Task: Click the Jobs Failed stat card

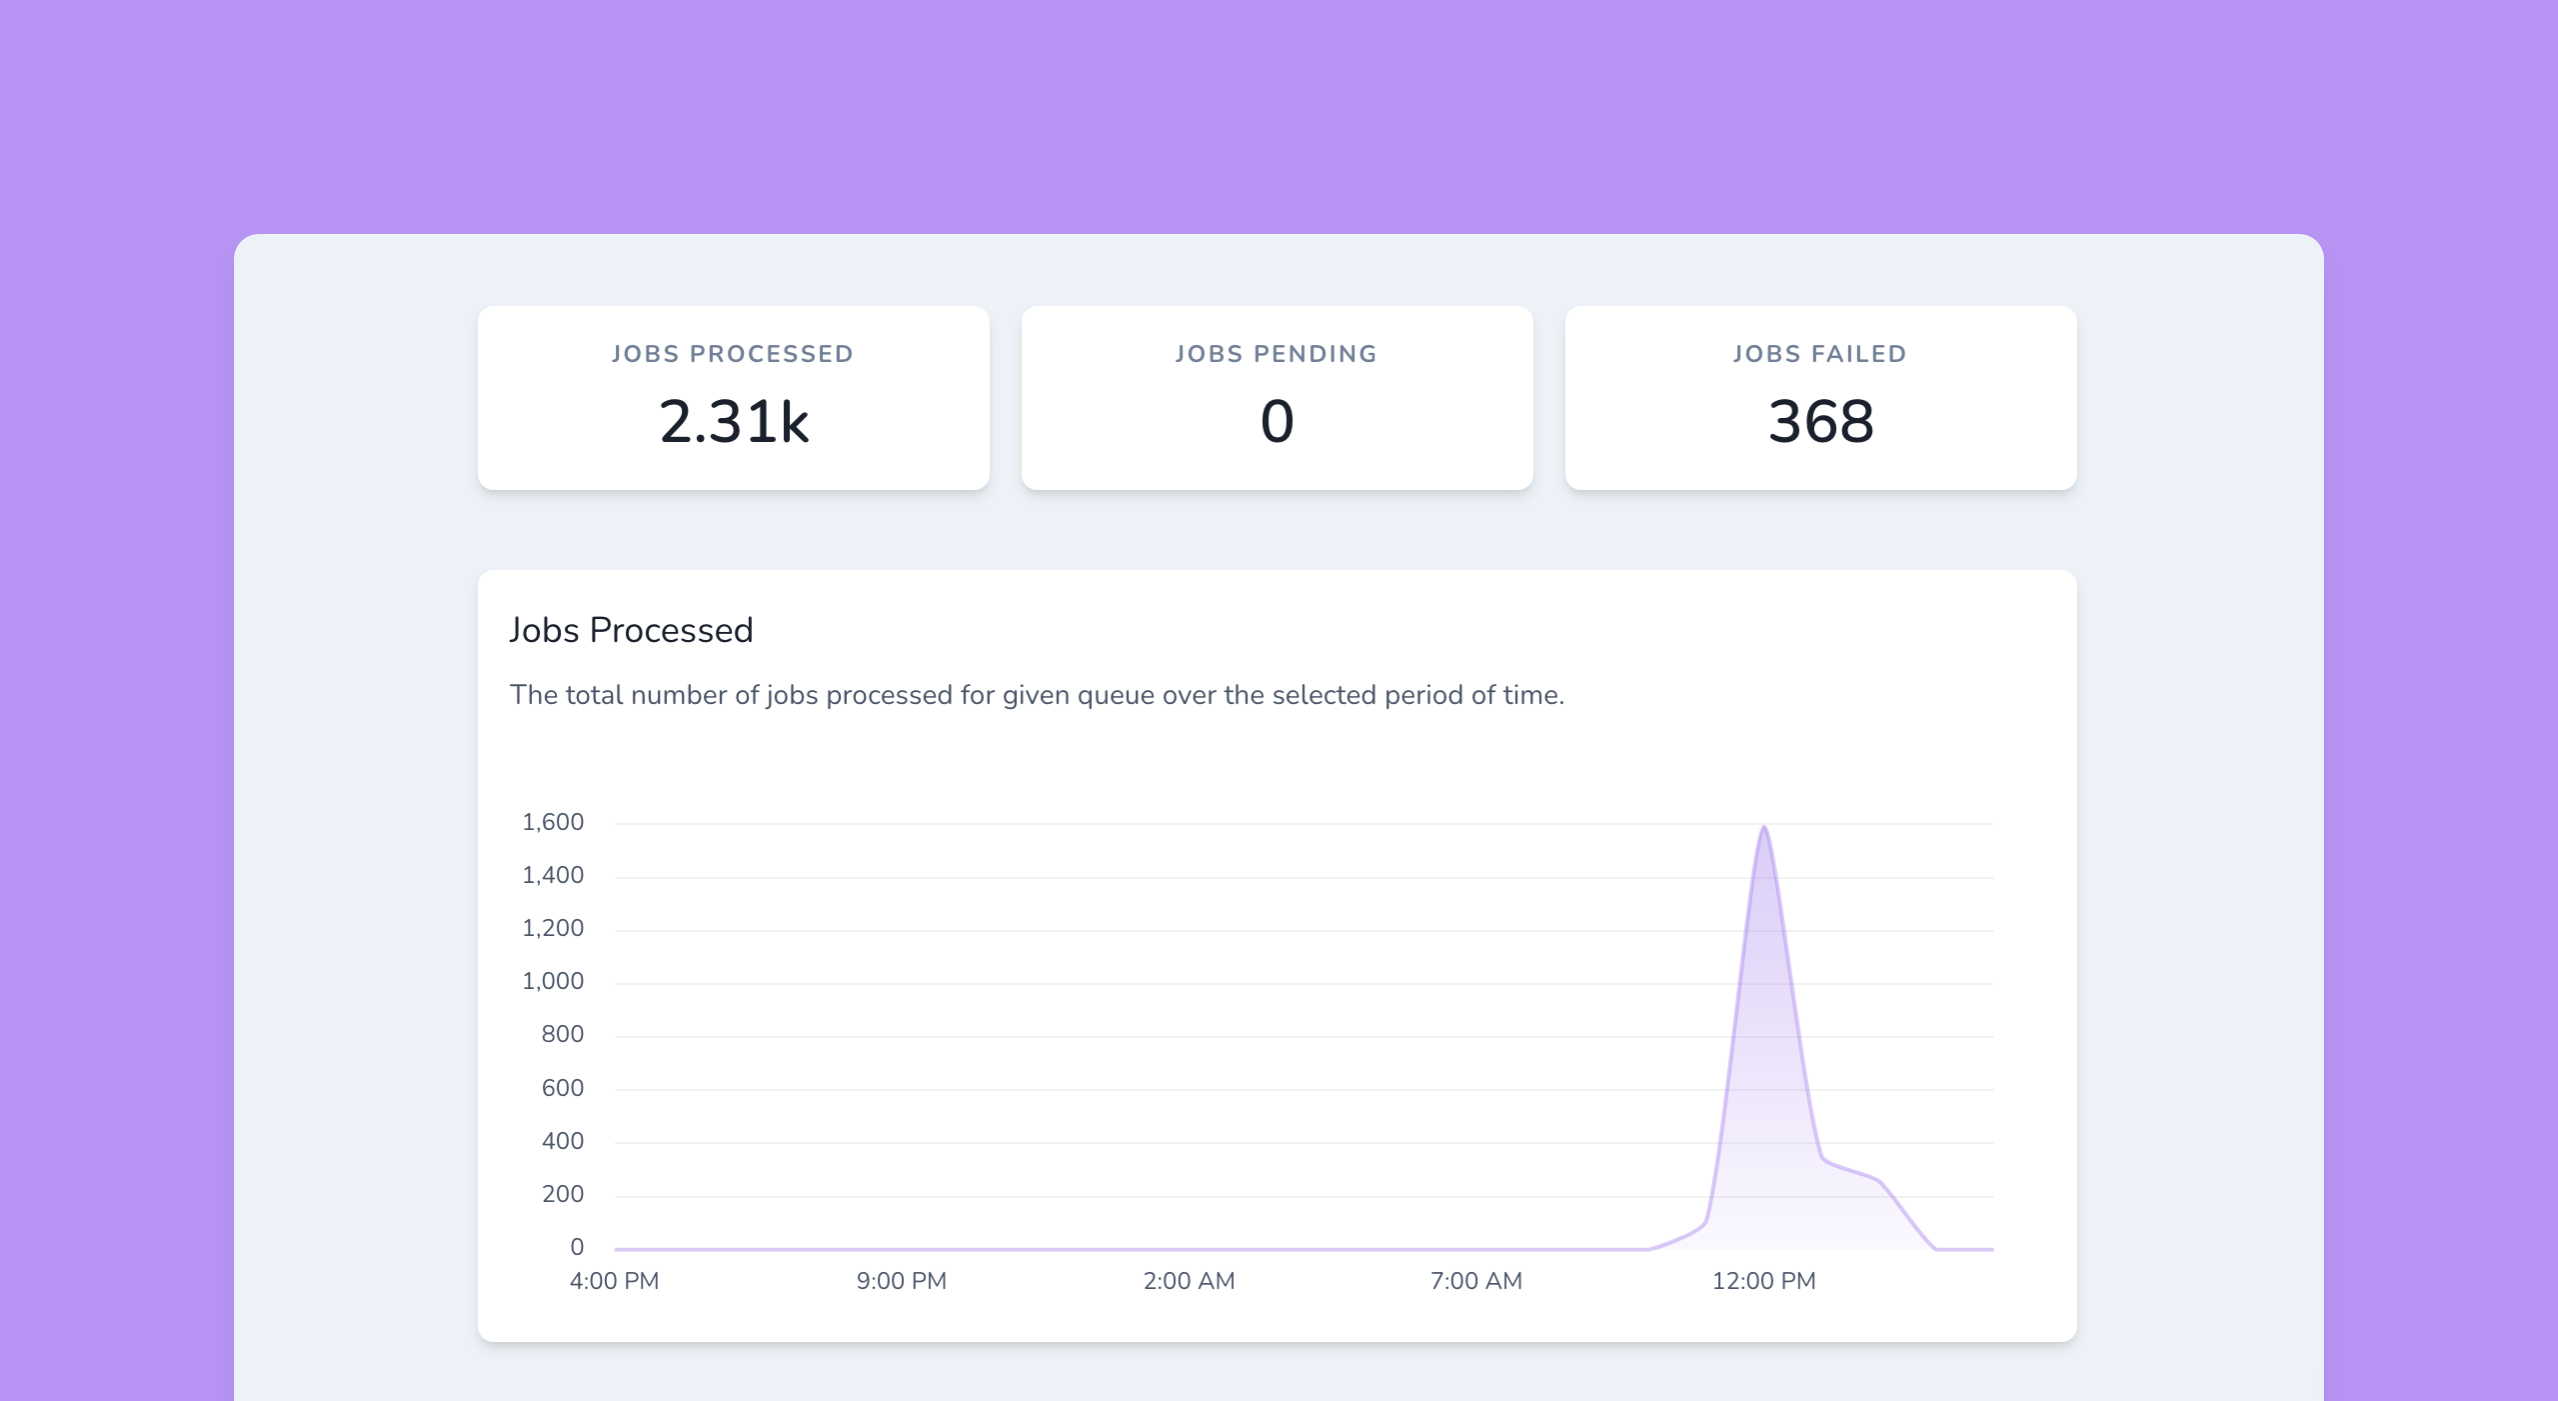Action: click(x=1821, y=398)
